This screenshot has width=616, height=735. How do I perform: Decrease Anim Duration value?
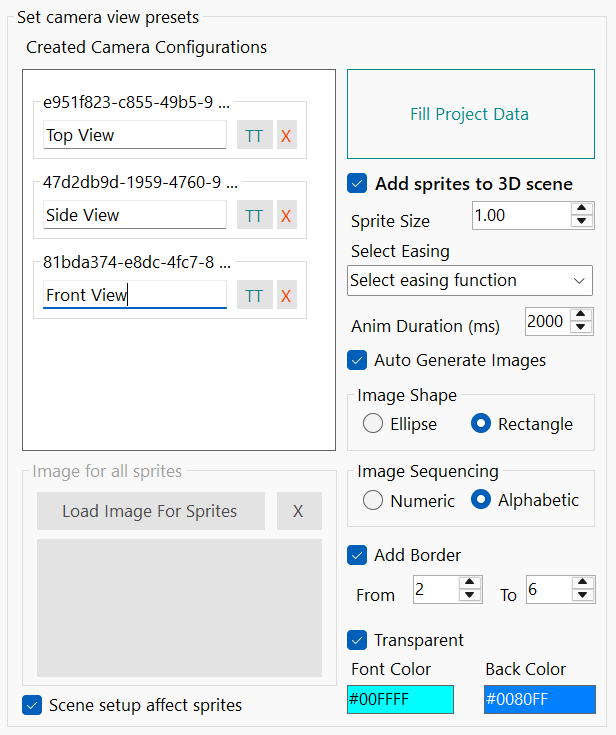click(581, 327)
